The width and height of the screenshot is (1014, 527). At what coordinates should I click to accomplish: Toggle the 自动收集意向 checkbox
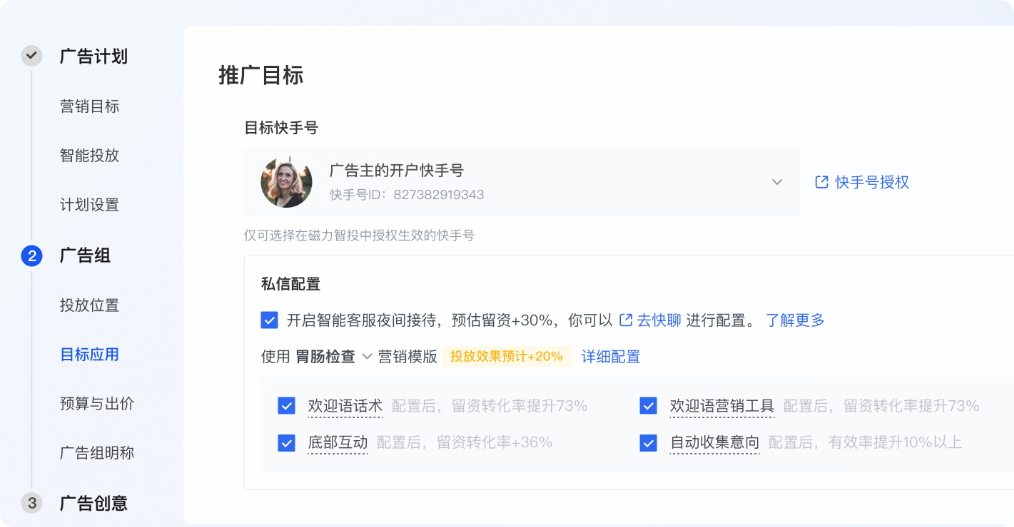648,443
